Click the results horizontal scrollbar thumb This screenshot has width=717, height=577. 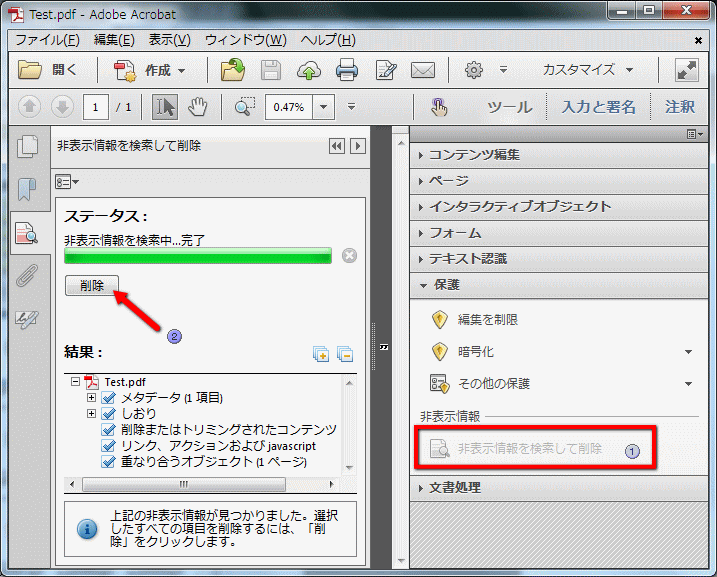tap(184, 484)
